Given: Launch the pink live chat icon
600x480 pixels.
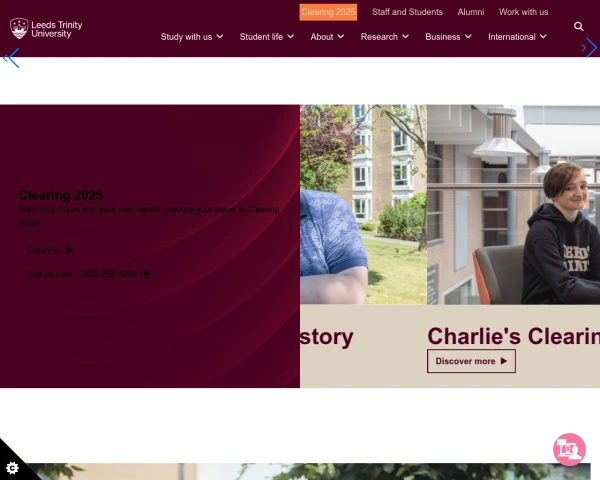Looking at the screenshot, I should pyautogui.click(x=569, y=449).
